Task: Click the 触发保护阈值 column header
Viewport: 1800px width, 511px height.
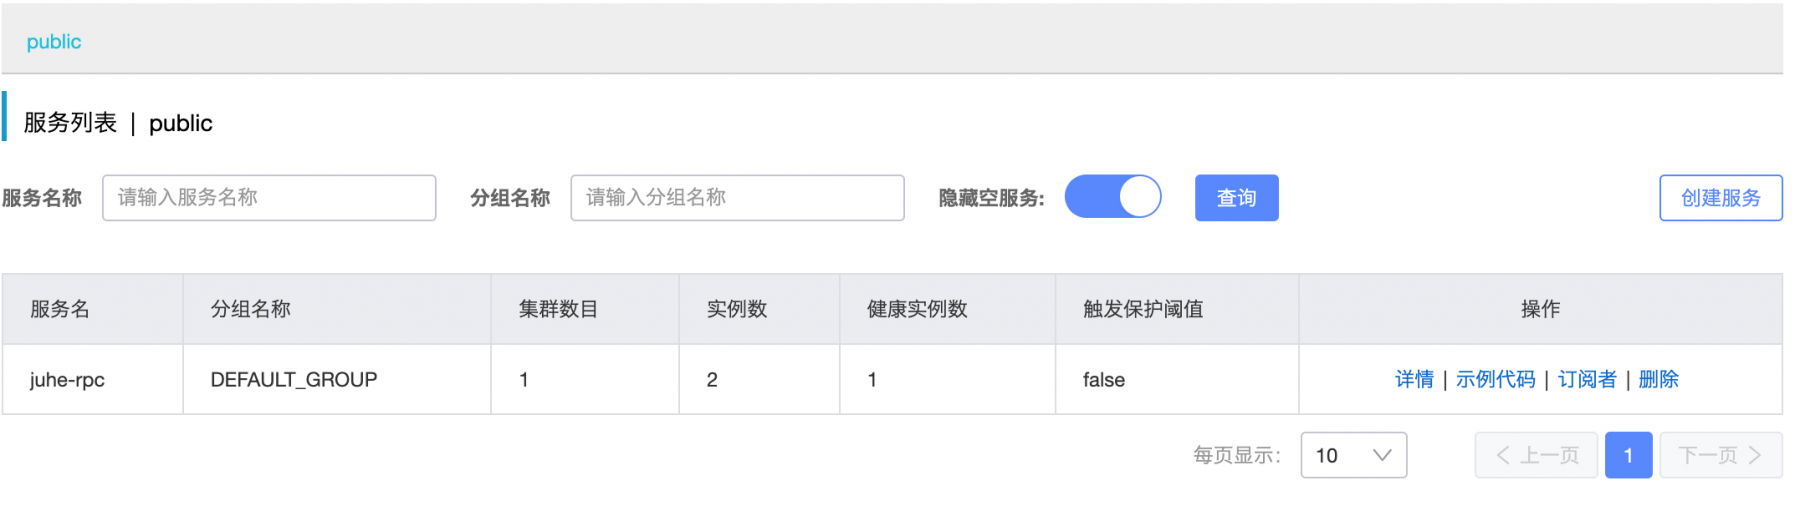Action: click(x=1177, y=309)
